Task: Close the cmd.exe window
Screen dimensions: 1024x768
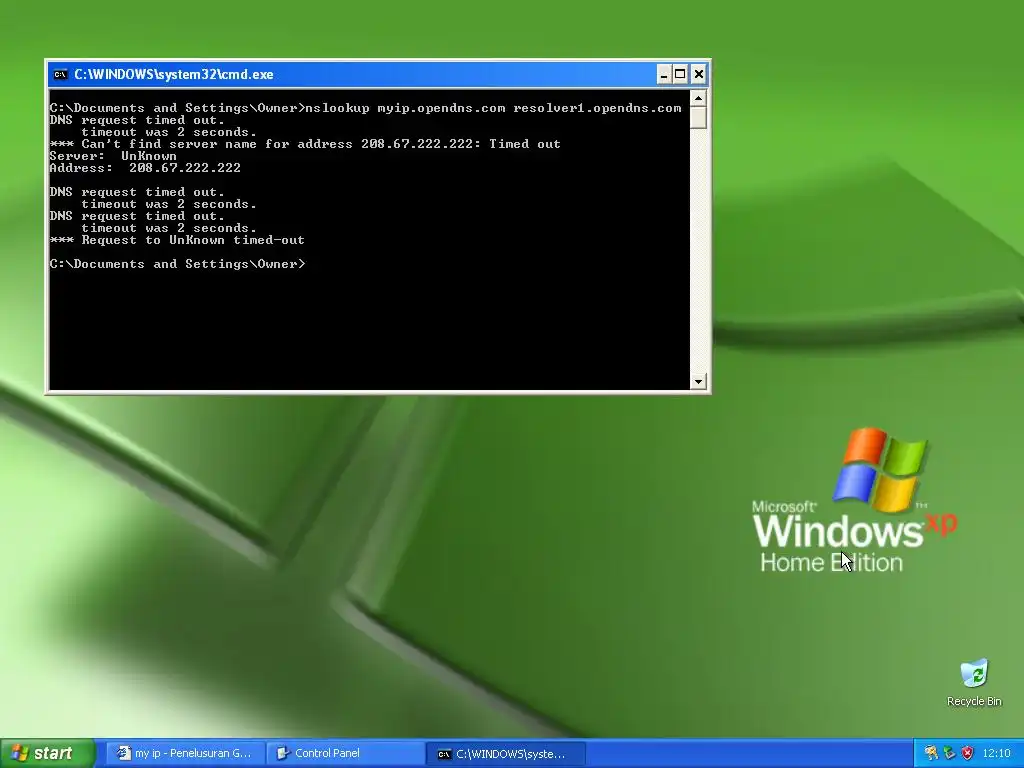Action: pyautogui.click(x=698, y=74)
